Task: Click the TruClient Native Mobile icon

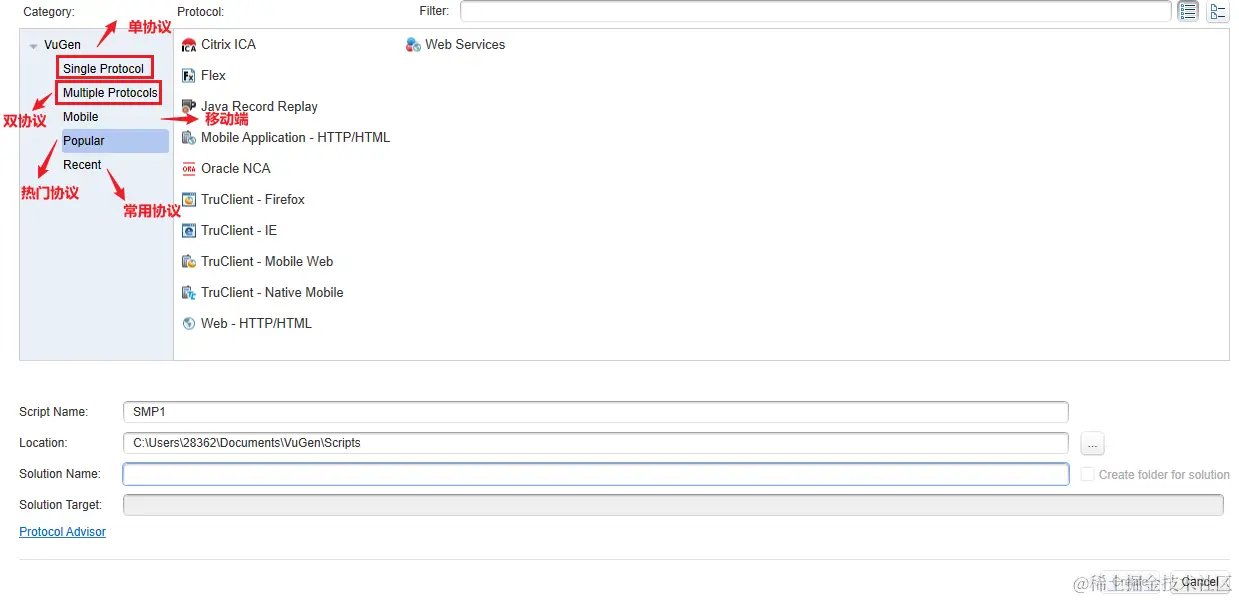Action: tap(189, 293)
